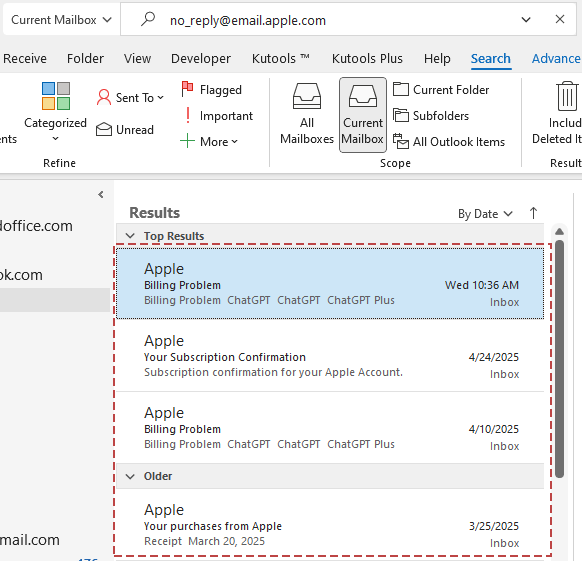Click the Flagged red flag icon
Viewport: 582px width, 561px height.
click(187, 89)
